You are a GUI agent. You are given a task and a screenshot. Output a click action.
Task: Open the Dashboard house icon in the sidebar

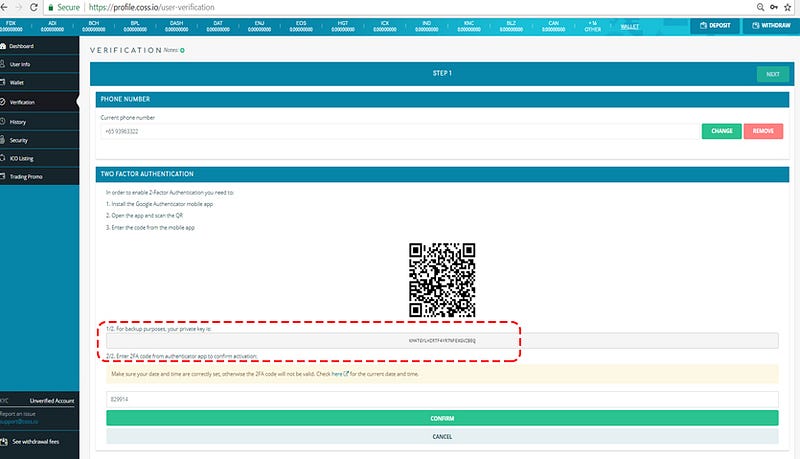(x=3, y=46)
